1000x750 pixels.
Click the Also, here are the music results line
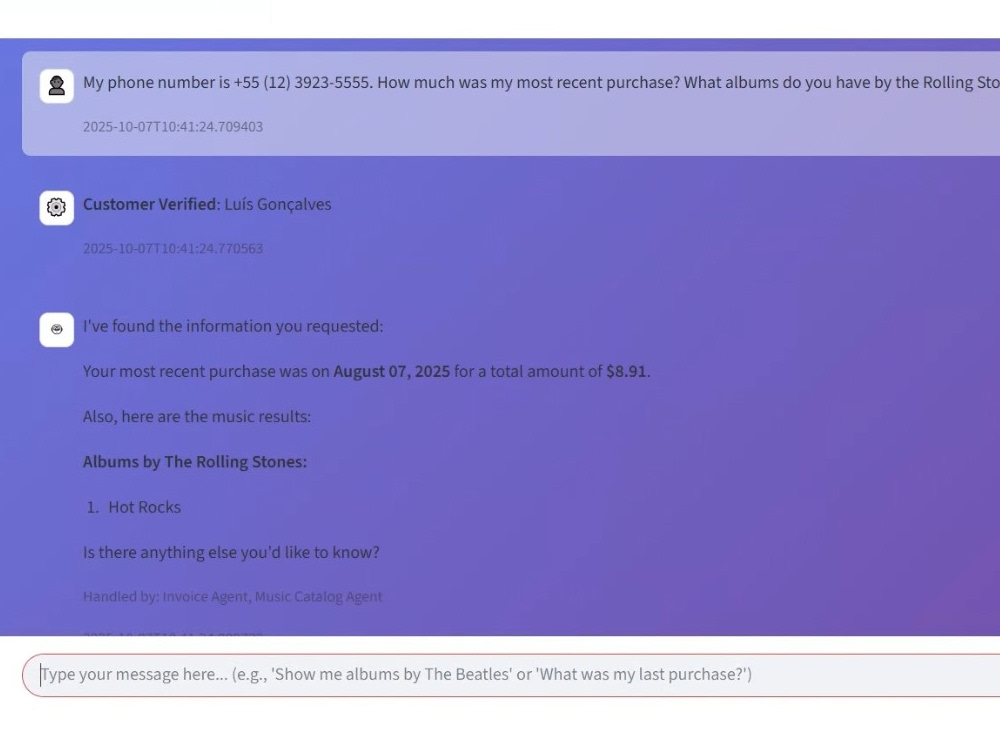pyautogui.click(x=197, y=417)
